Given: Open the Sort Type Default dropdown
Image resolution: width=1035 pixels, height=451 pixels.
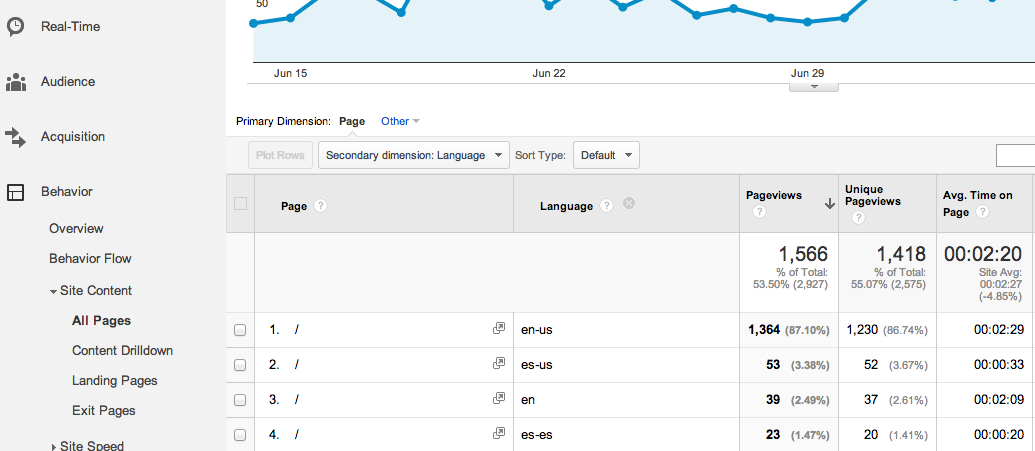Looking at the screenshot, I should (x=606, y=155).
